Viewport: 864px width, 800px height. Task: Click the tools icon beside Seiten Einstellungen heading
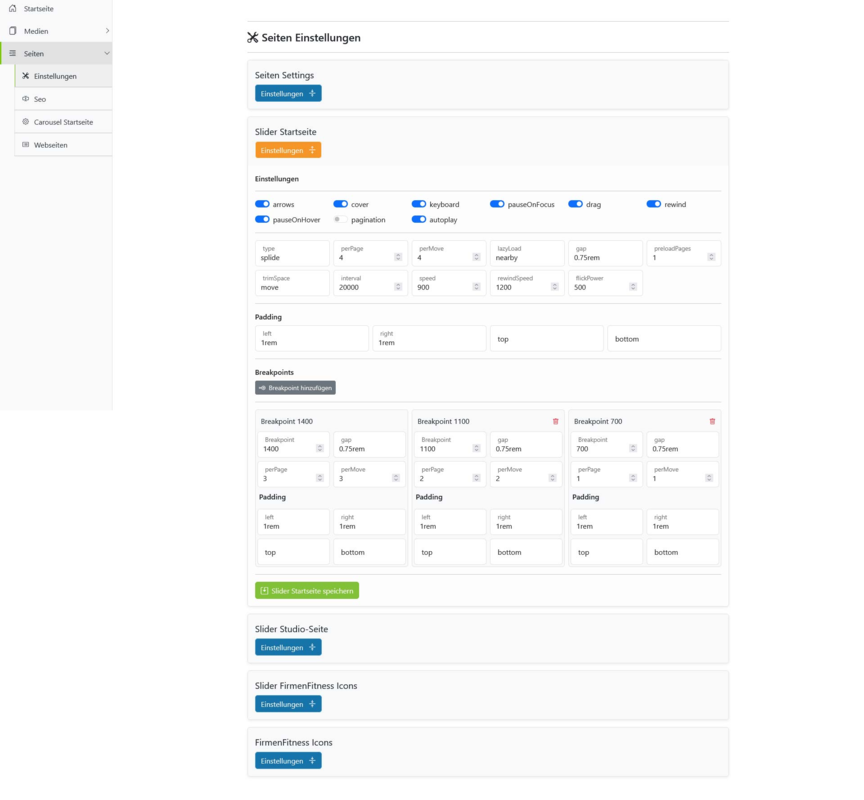[252, 37]
